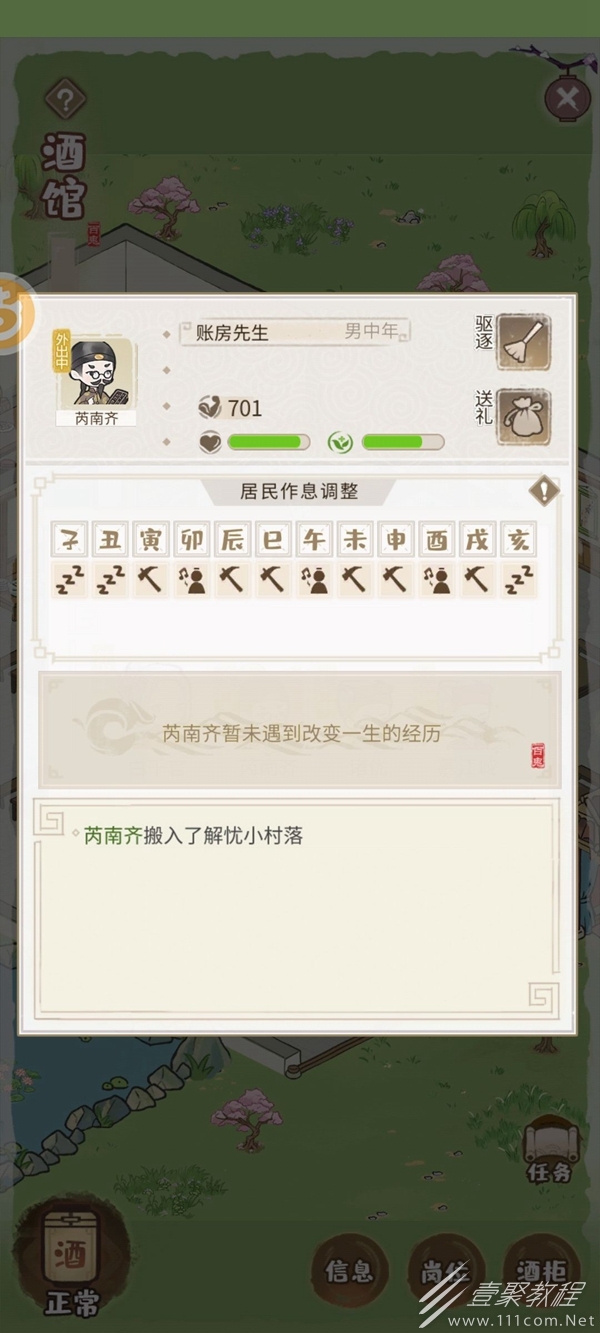600x1333 pixels.
Task: Click the 驱逐 broom icon
Action: pyautogui.click(x=524, y=342)
